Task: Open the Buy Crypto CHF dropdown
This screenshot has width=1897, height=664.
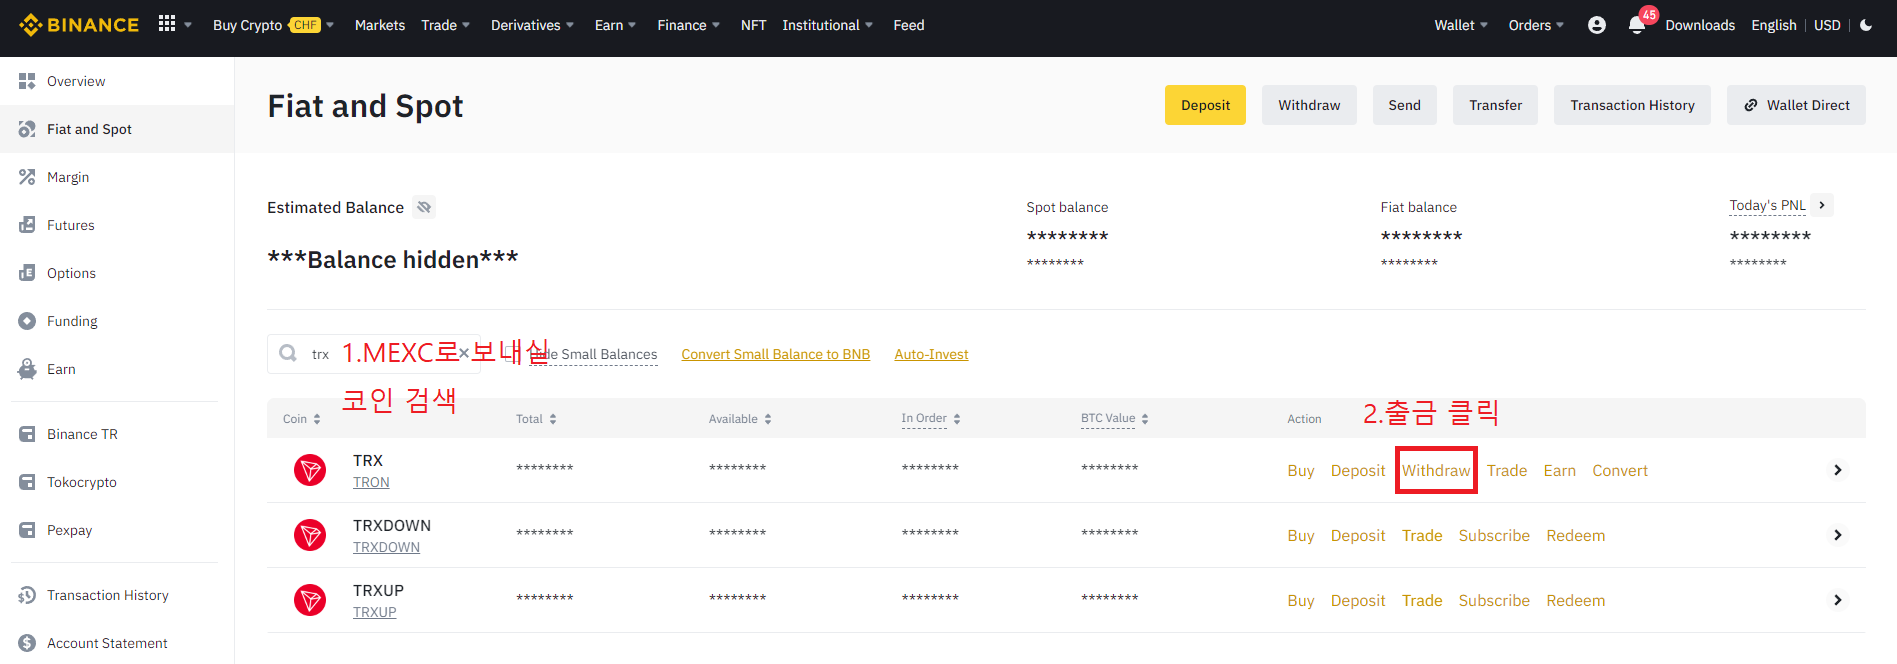Action: [x=273, y=25]
